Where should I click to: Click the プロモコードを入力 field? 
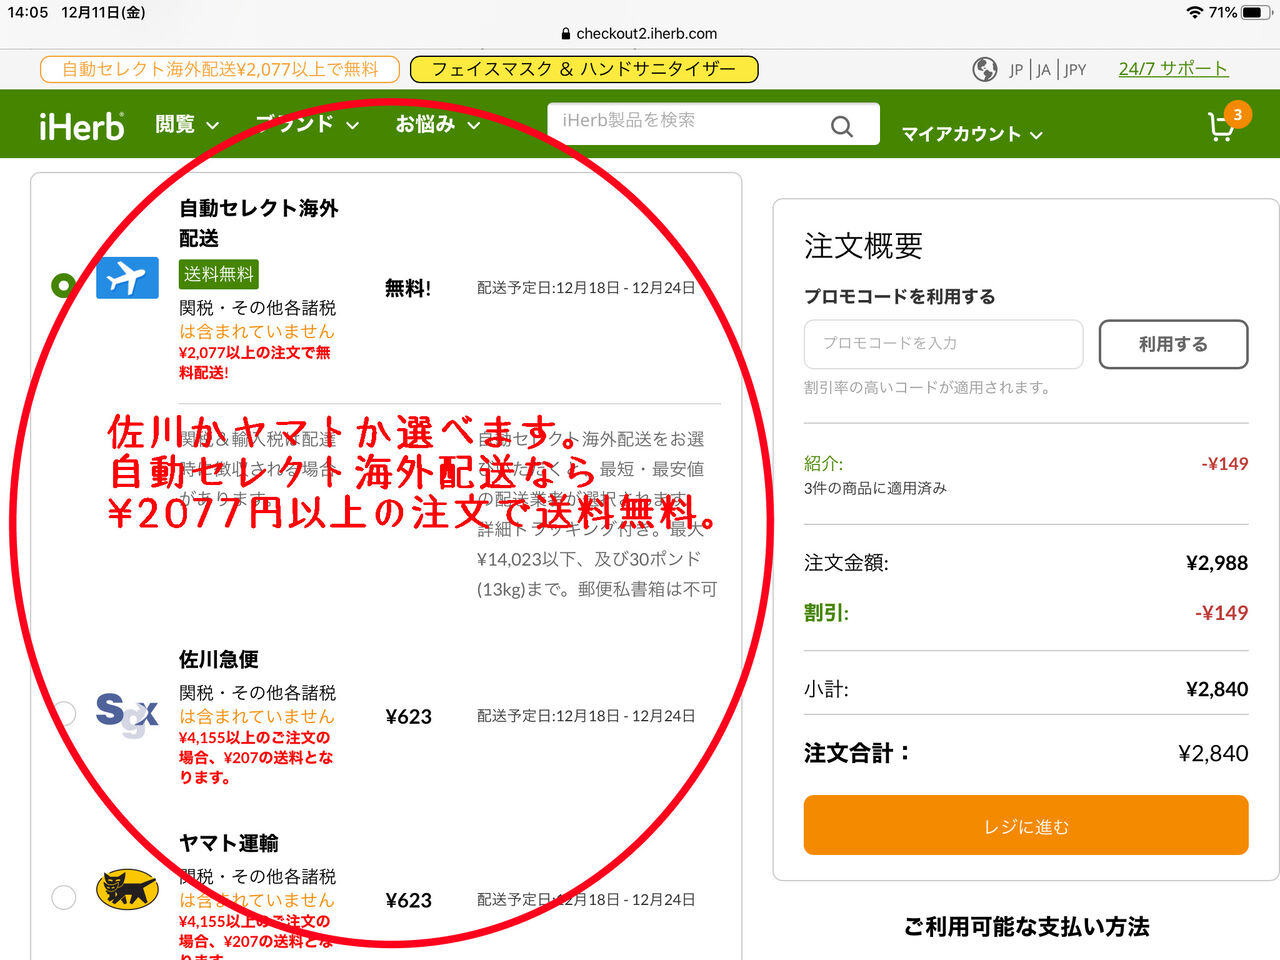[943, 344]
